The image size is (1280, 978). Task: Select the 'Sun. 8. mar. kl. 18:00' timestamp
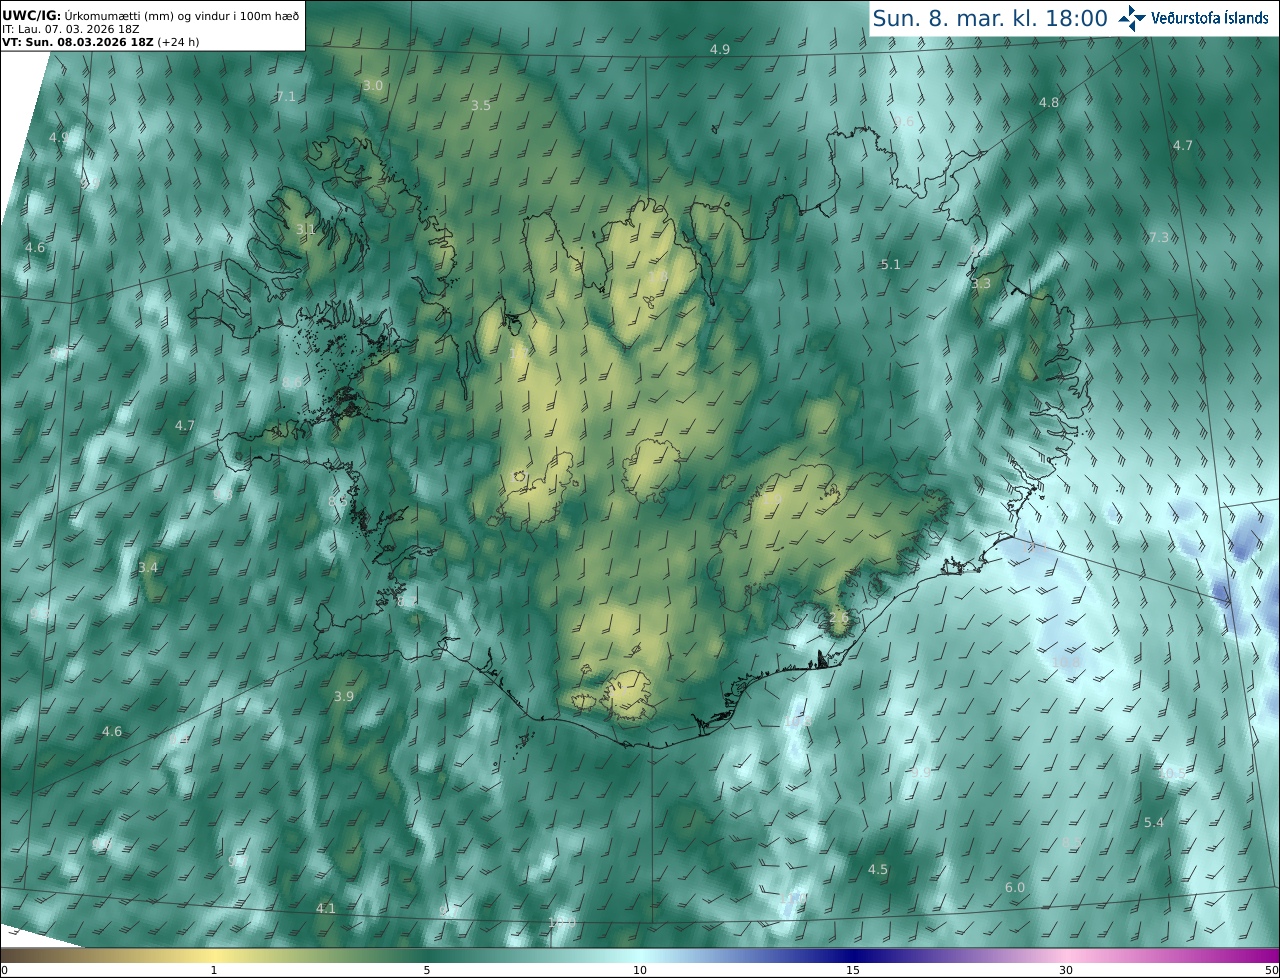pos(990,18)
